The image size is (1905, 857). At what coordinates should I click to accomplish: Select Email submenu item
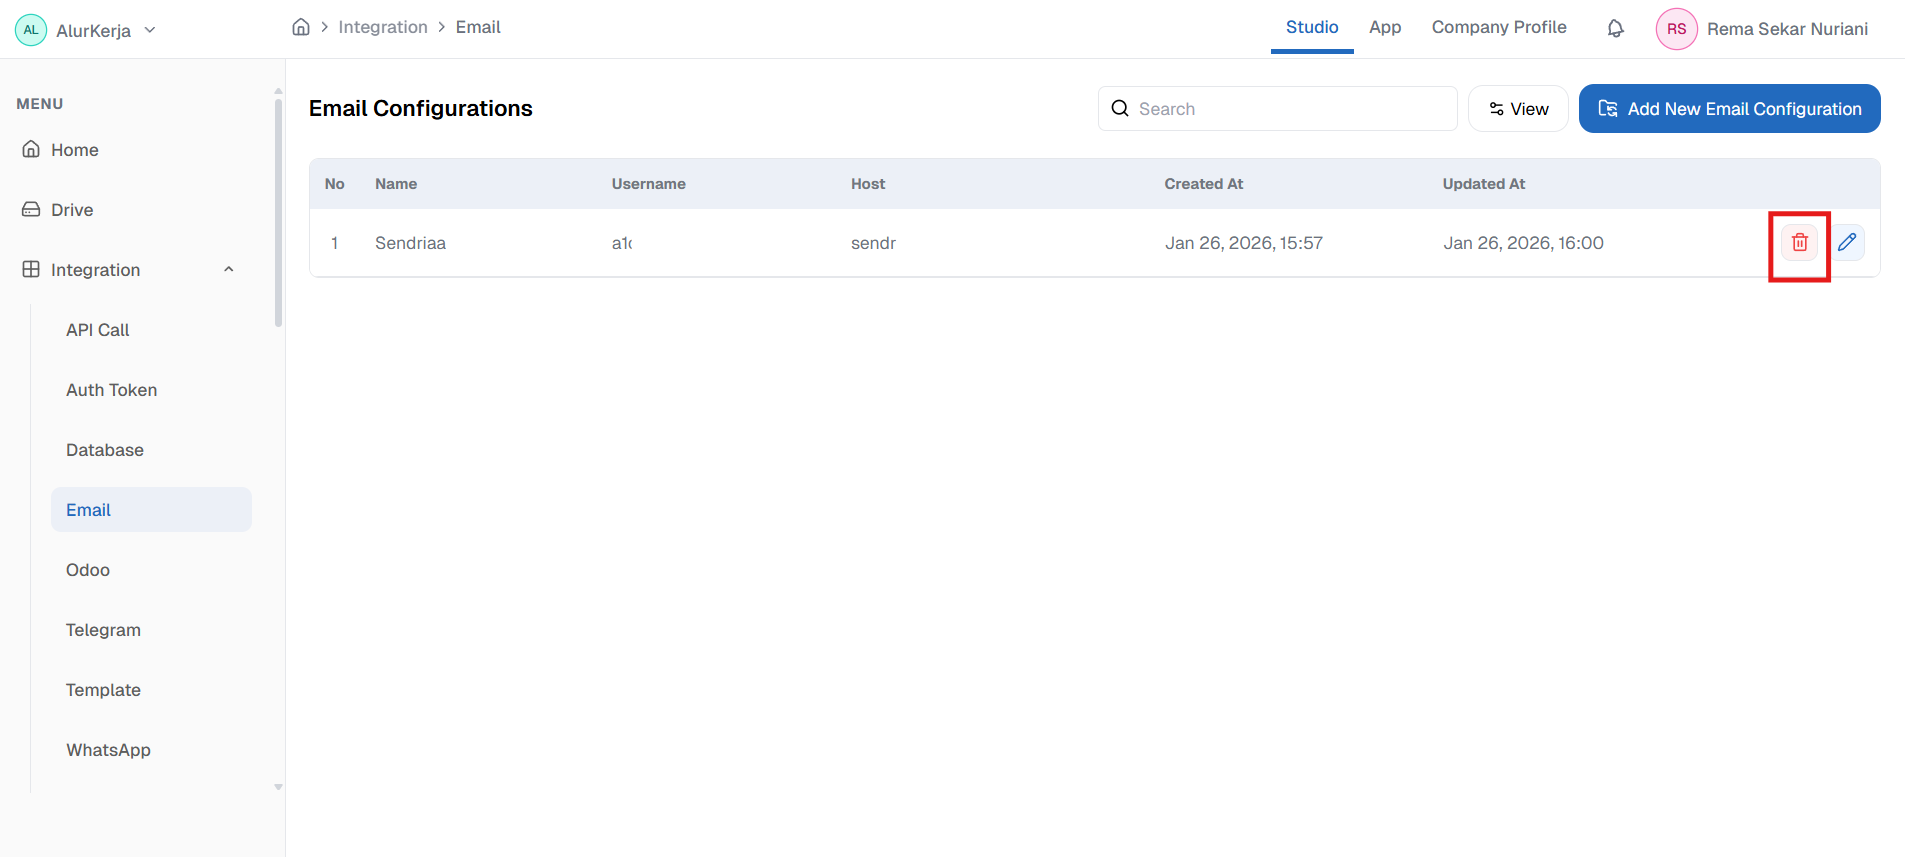[151, 510]
